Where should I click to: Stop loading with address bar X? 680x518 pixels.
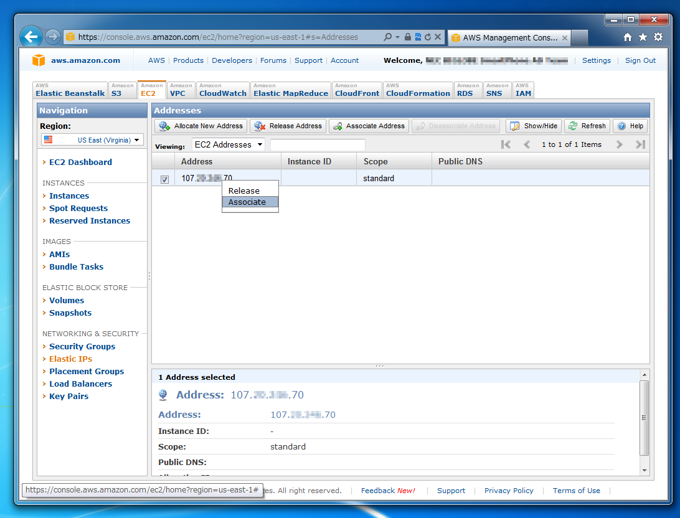438,37
